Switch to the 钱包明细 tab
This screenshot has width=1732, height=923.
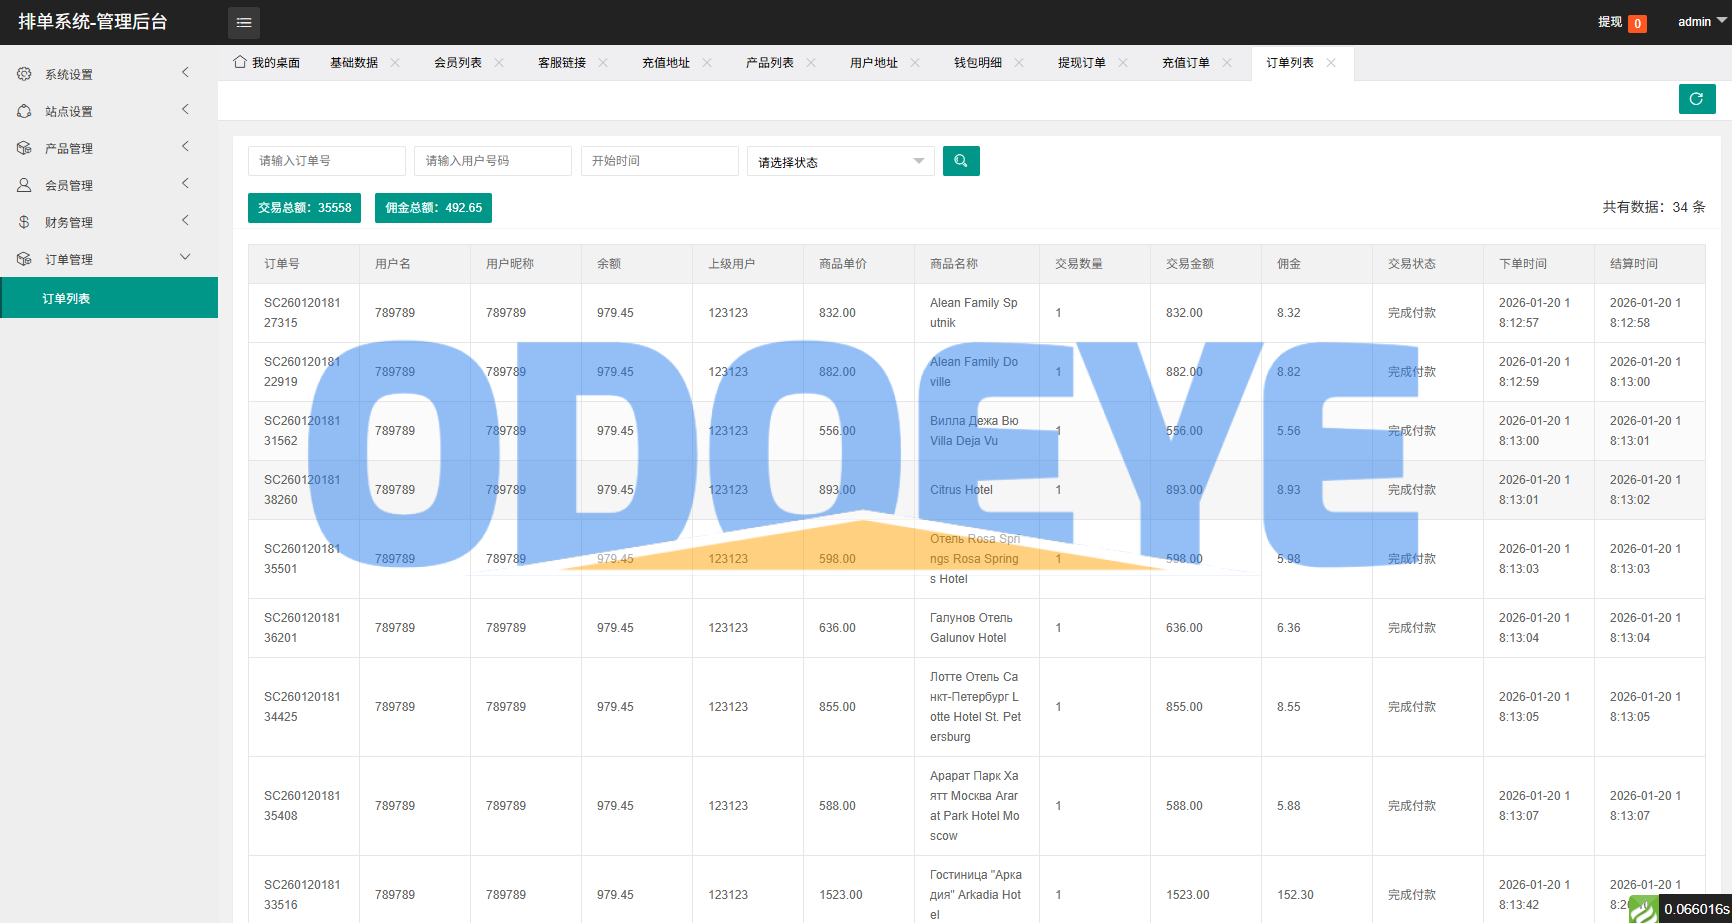point(977,62)
